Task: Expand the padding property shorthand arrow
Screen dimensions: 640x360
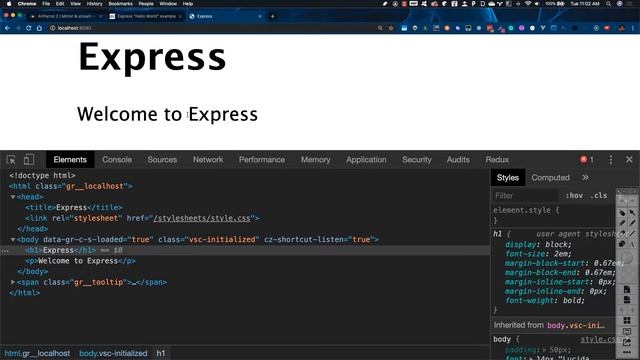Action: [544, 350]
